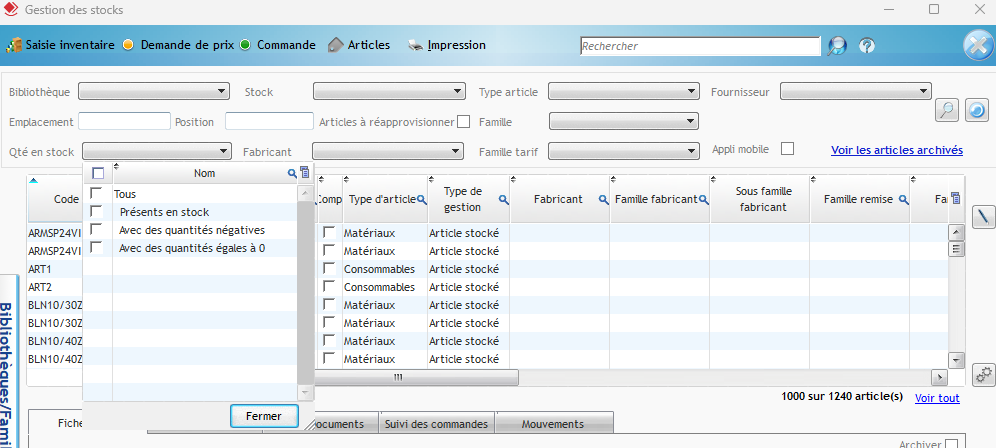Open the Suivi des commandes tab
This screenshot has height=448, width=996.
point(436,424)
